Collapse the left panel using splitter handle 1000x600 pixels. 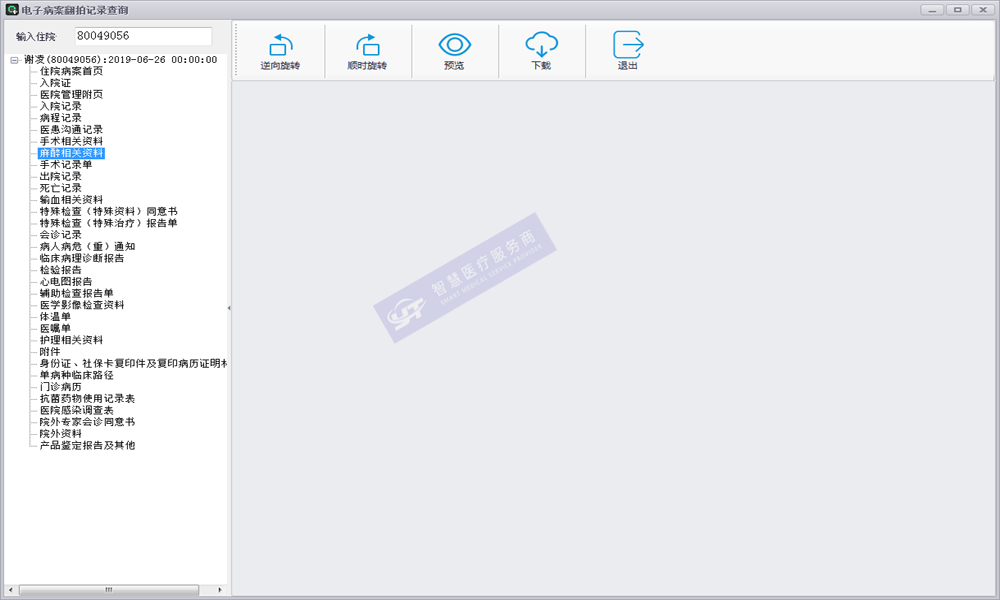(x=229, y=308)
